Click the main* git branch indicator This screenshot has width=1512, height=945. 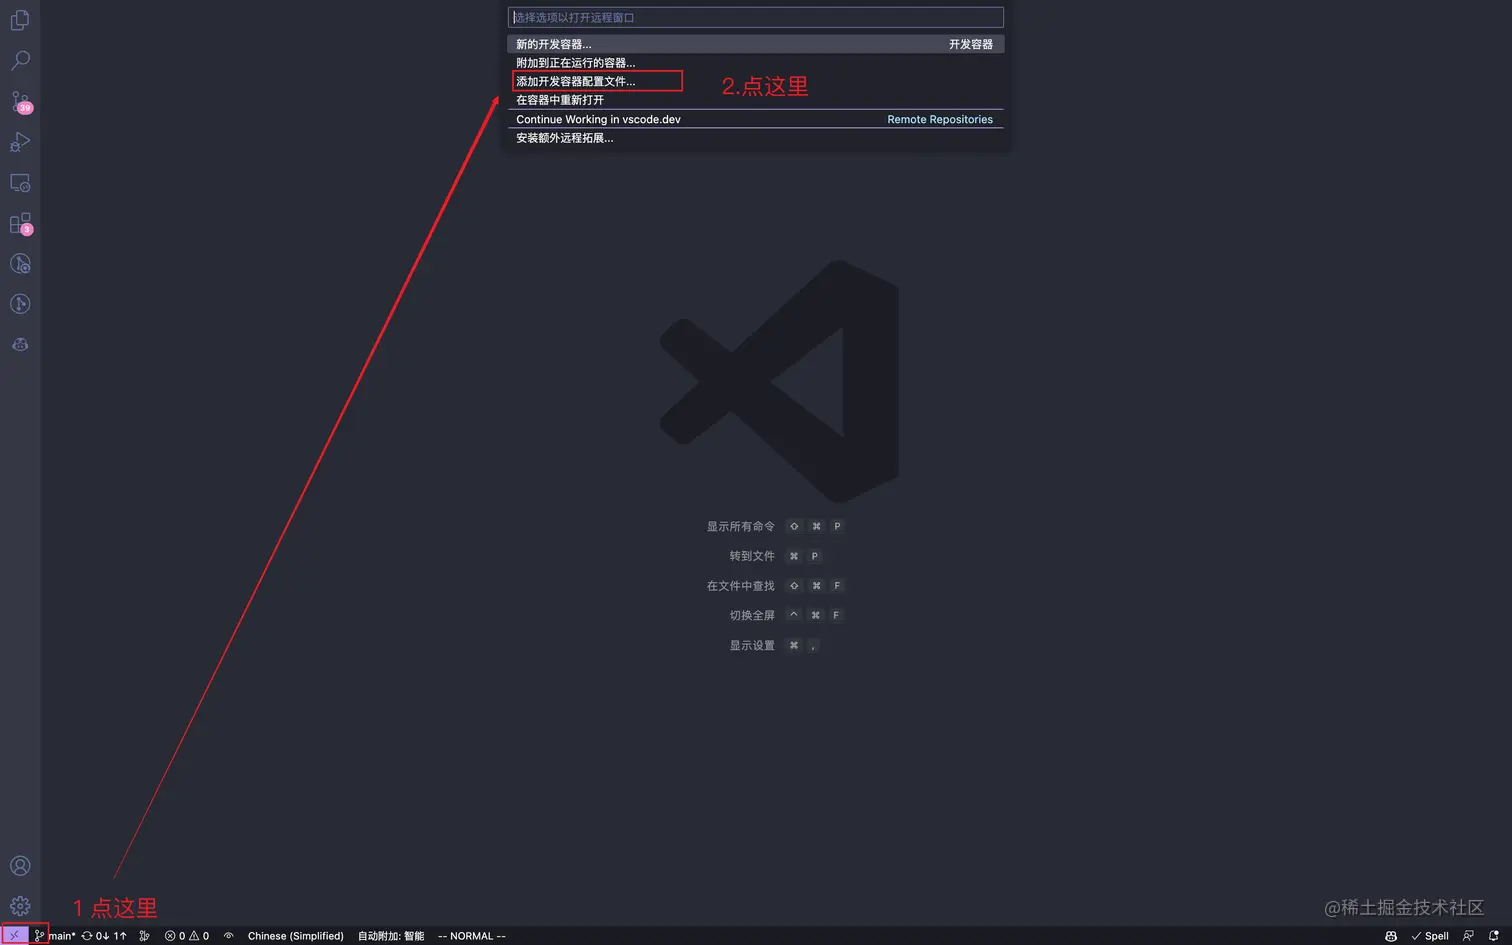[55, 936]
